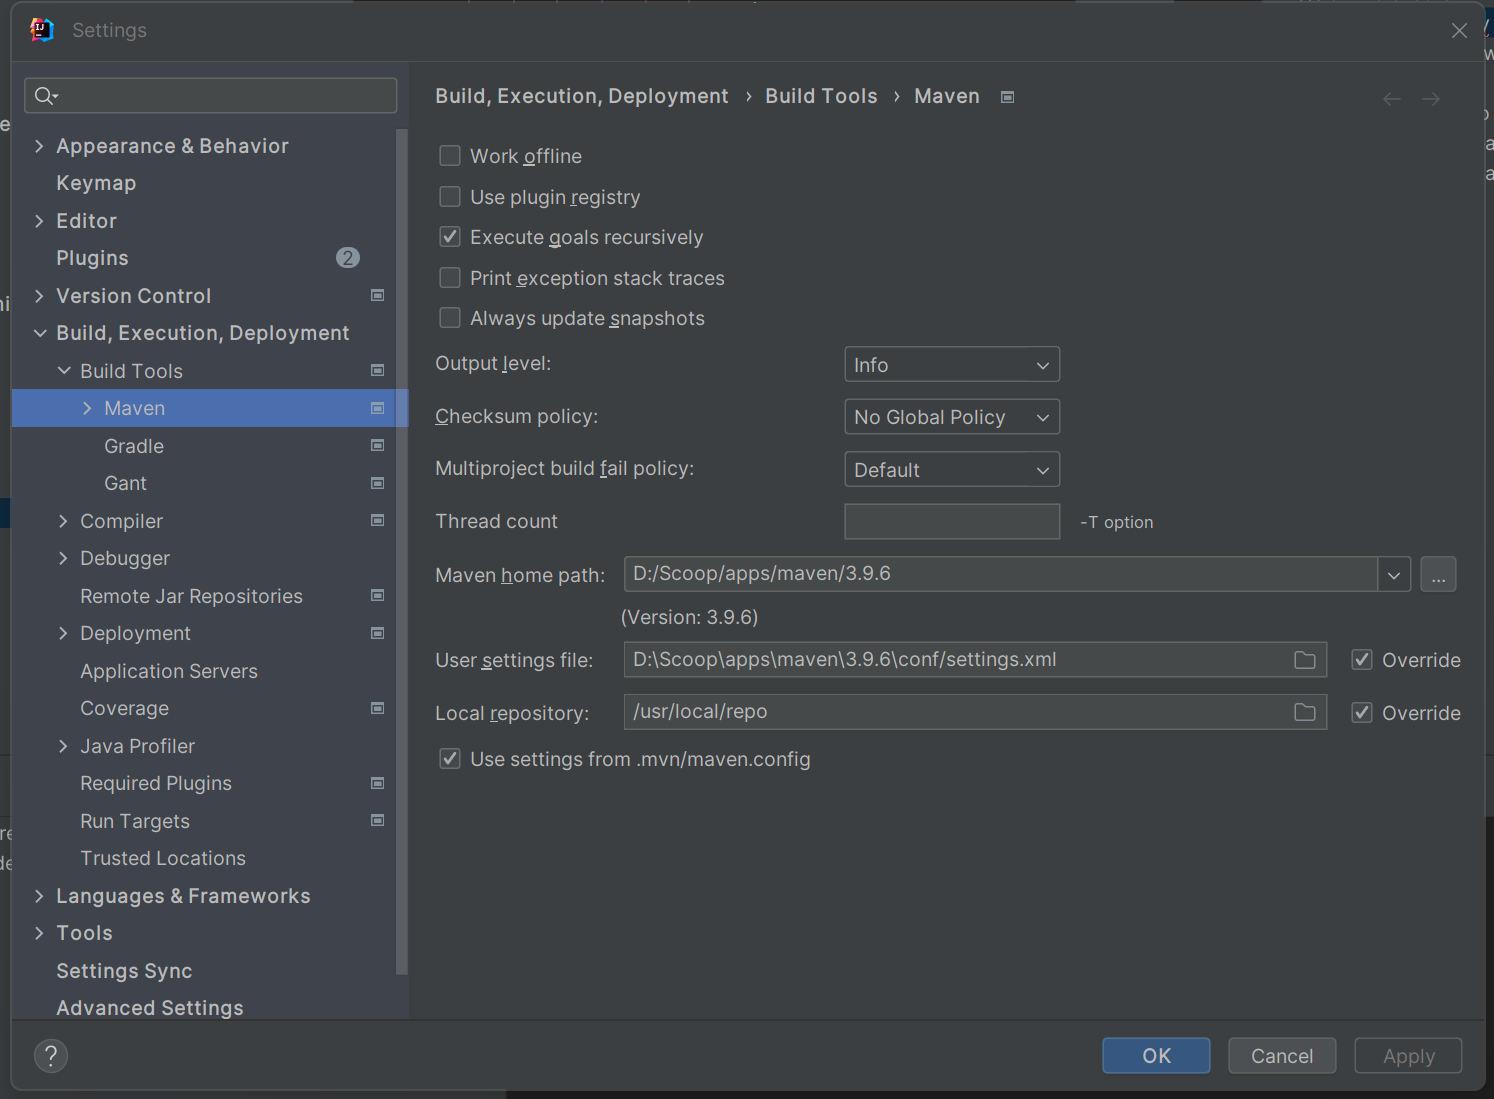Click the search magnifier icon in settings
Image resolution: width=1494 pixels, height=1099 pixels.
click(x=45, y=96)
